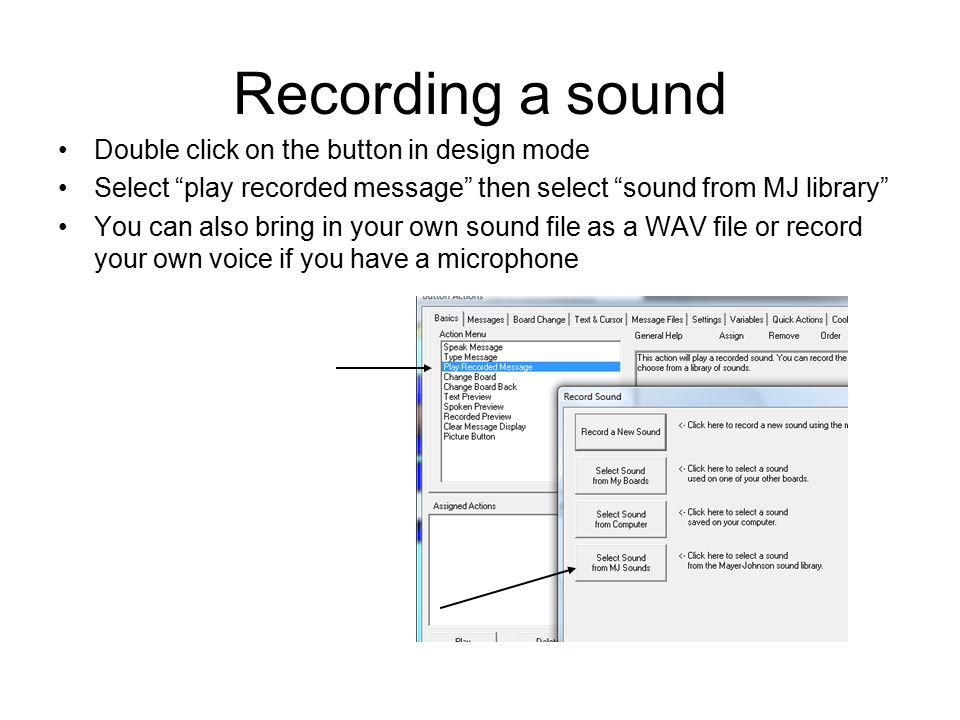
Task: Open the Message Files tab
Action: 657,320
